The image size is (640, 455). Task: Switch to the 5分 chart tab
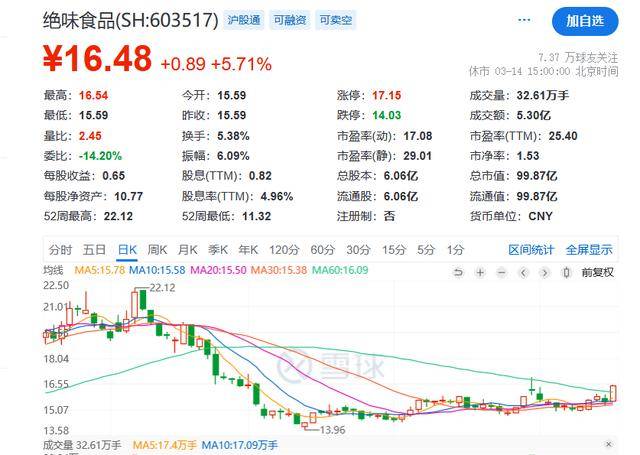[426, 249]
